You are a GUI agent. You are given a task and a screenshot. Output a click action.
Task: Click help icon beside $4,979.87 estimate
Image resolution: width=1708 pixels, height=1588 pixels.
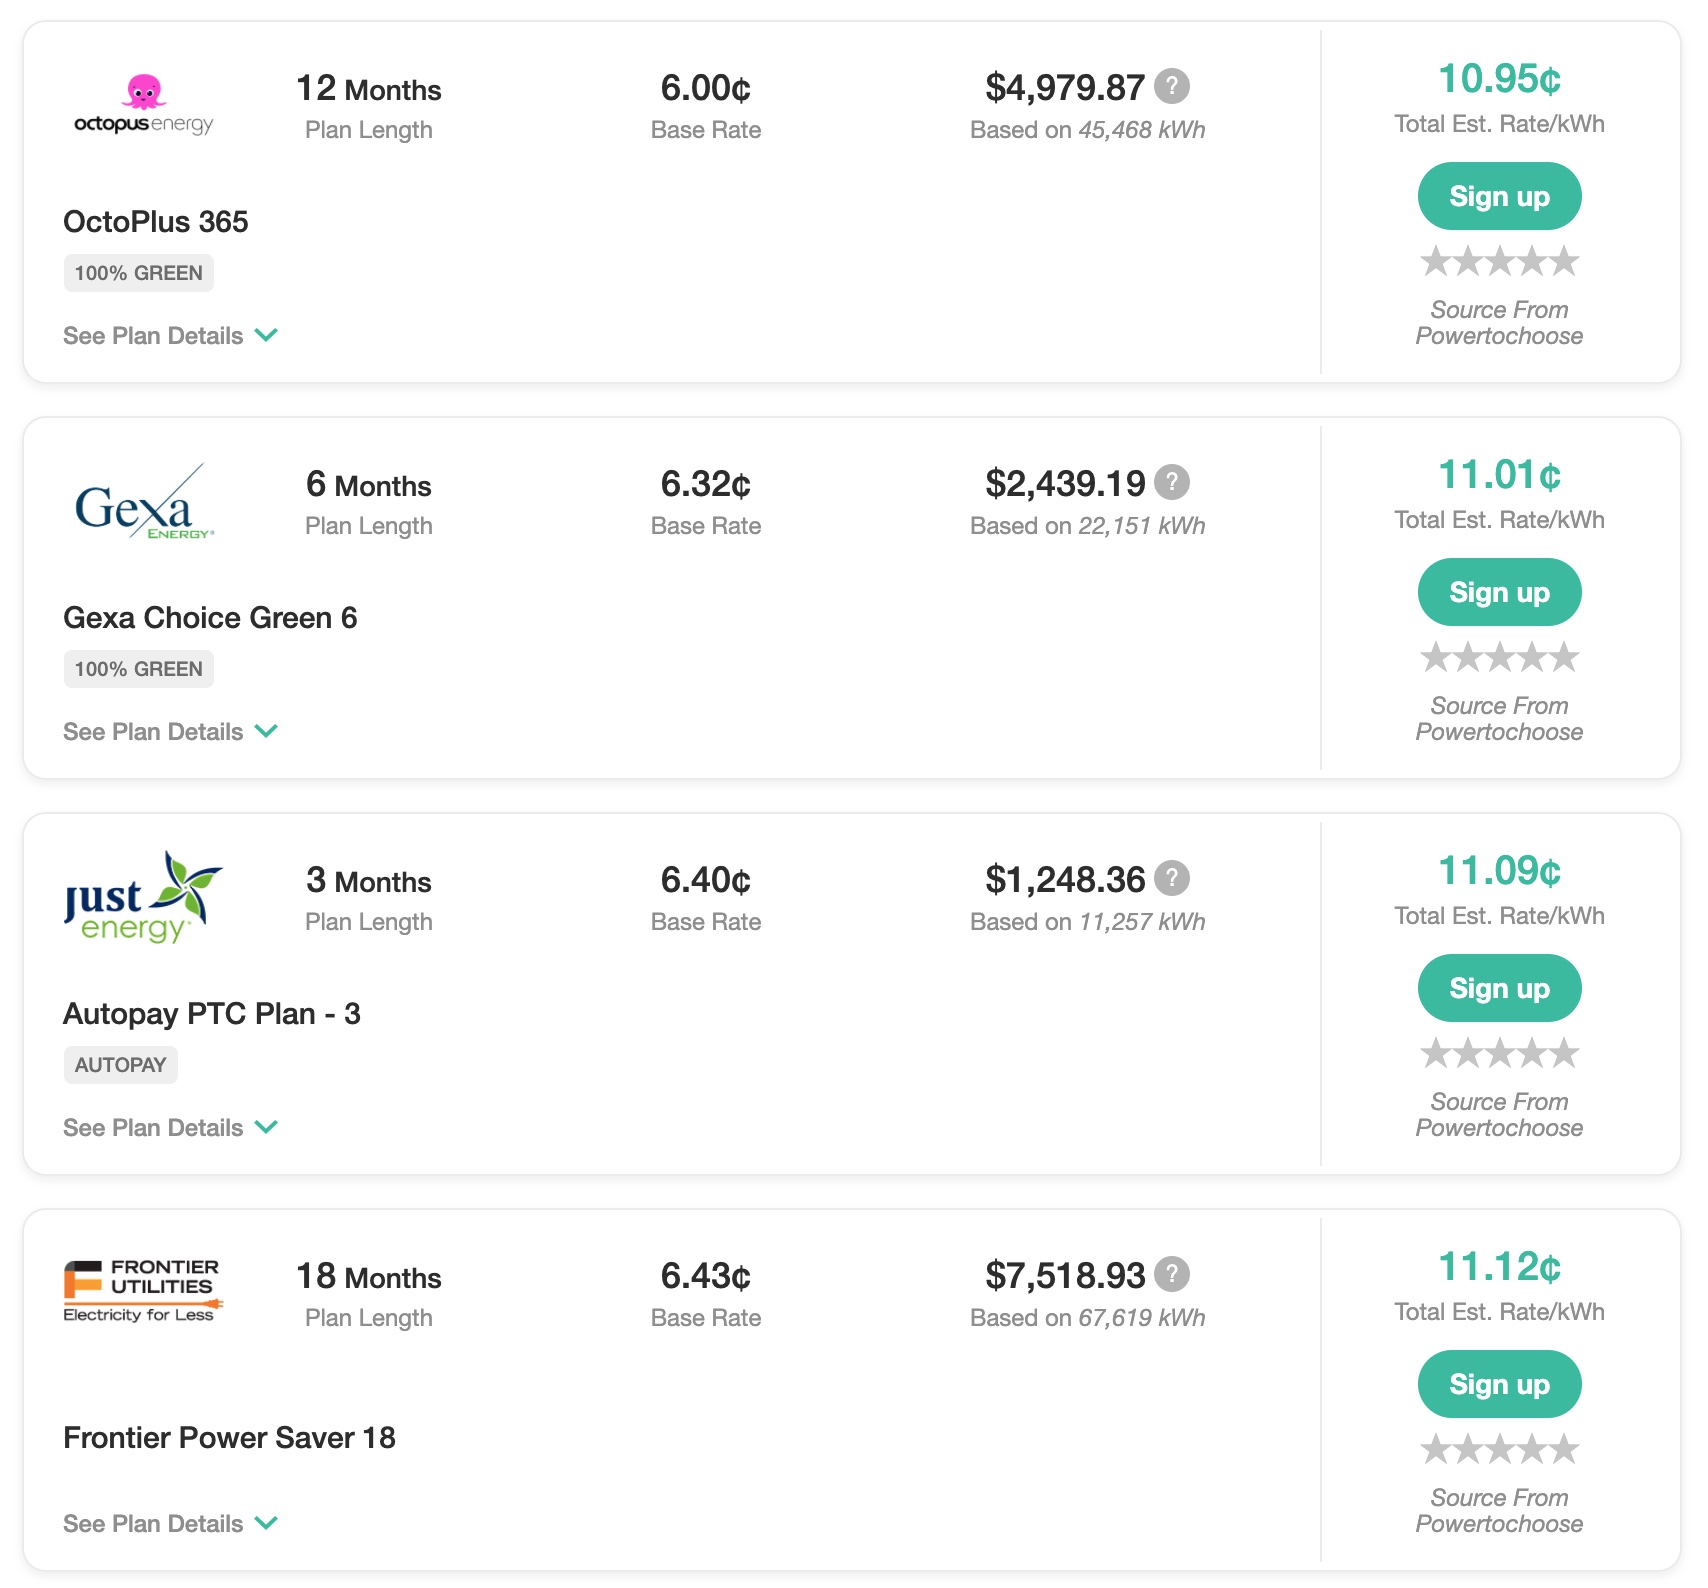click(x=1171, y=86)
